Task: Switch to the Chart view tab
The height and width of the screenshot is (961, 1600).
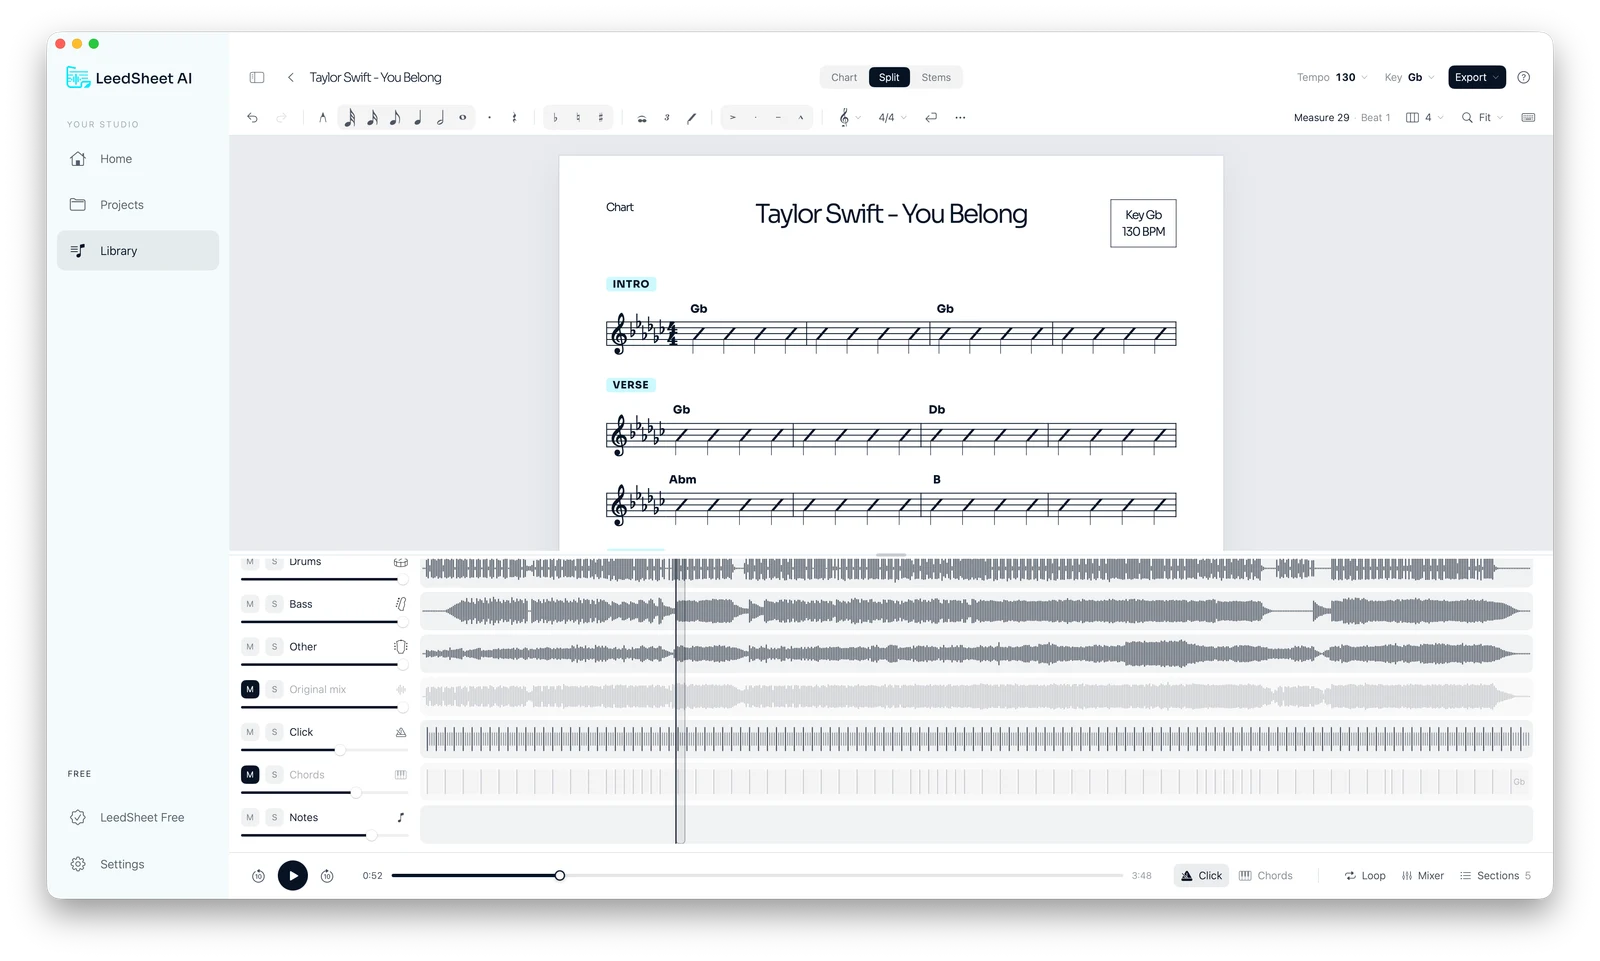Action: click(844, 77)
